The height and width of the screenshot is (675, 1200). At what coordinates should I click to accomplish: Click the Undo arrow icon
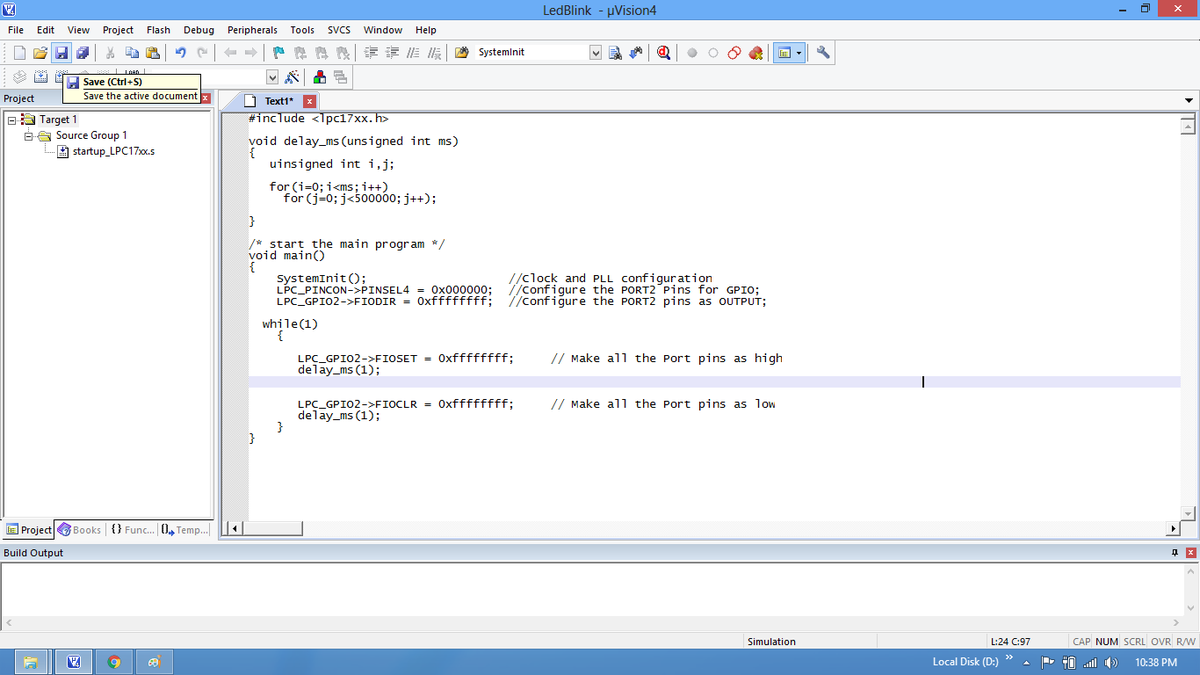[180, 52]
